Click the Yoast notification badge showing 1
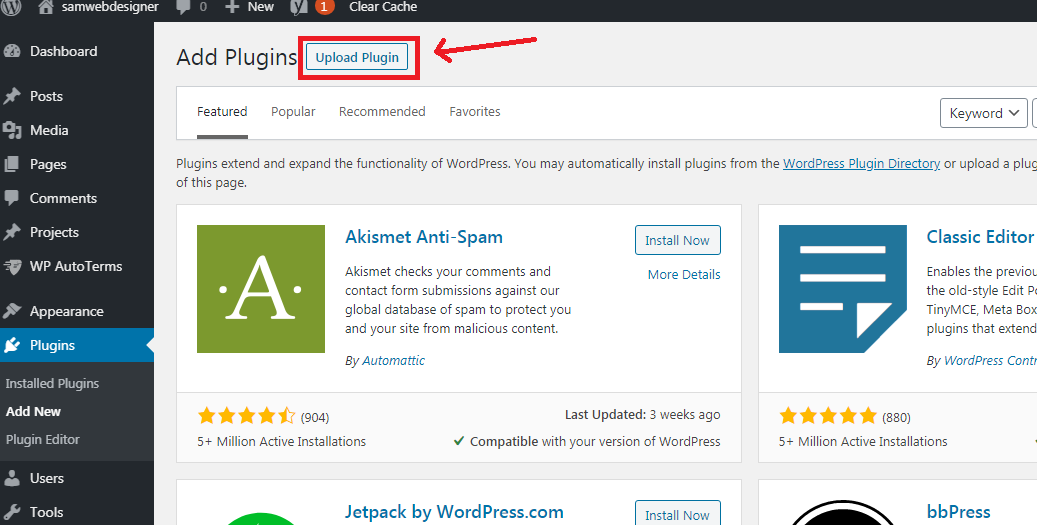The height and width of the screenshot is (525, 1037). click(324, 7)
